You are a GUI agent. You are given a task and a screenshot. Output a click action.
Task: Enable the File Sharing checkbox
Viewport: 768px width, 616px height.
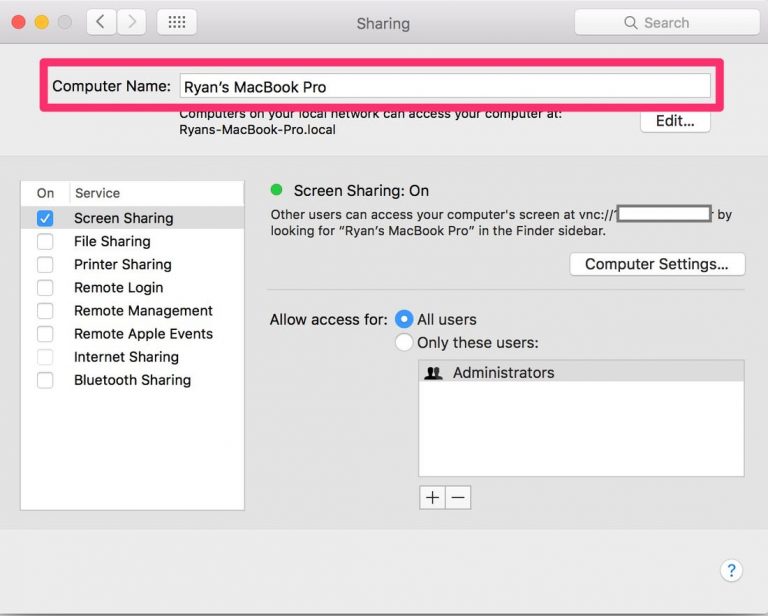[x=45, y=241]
